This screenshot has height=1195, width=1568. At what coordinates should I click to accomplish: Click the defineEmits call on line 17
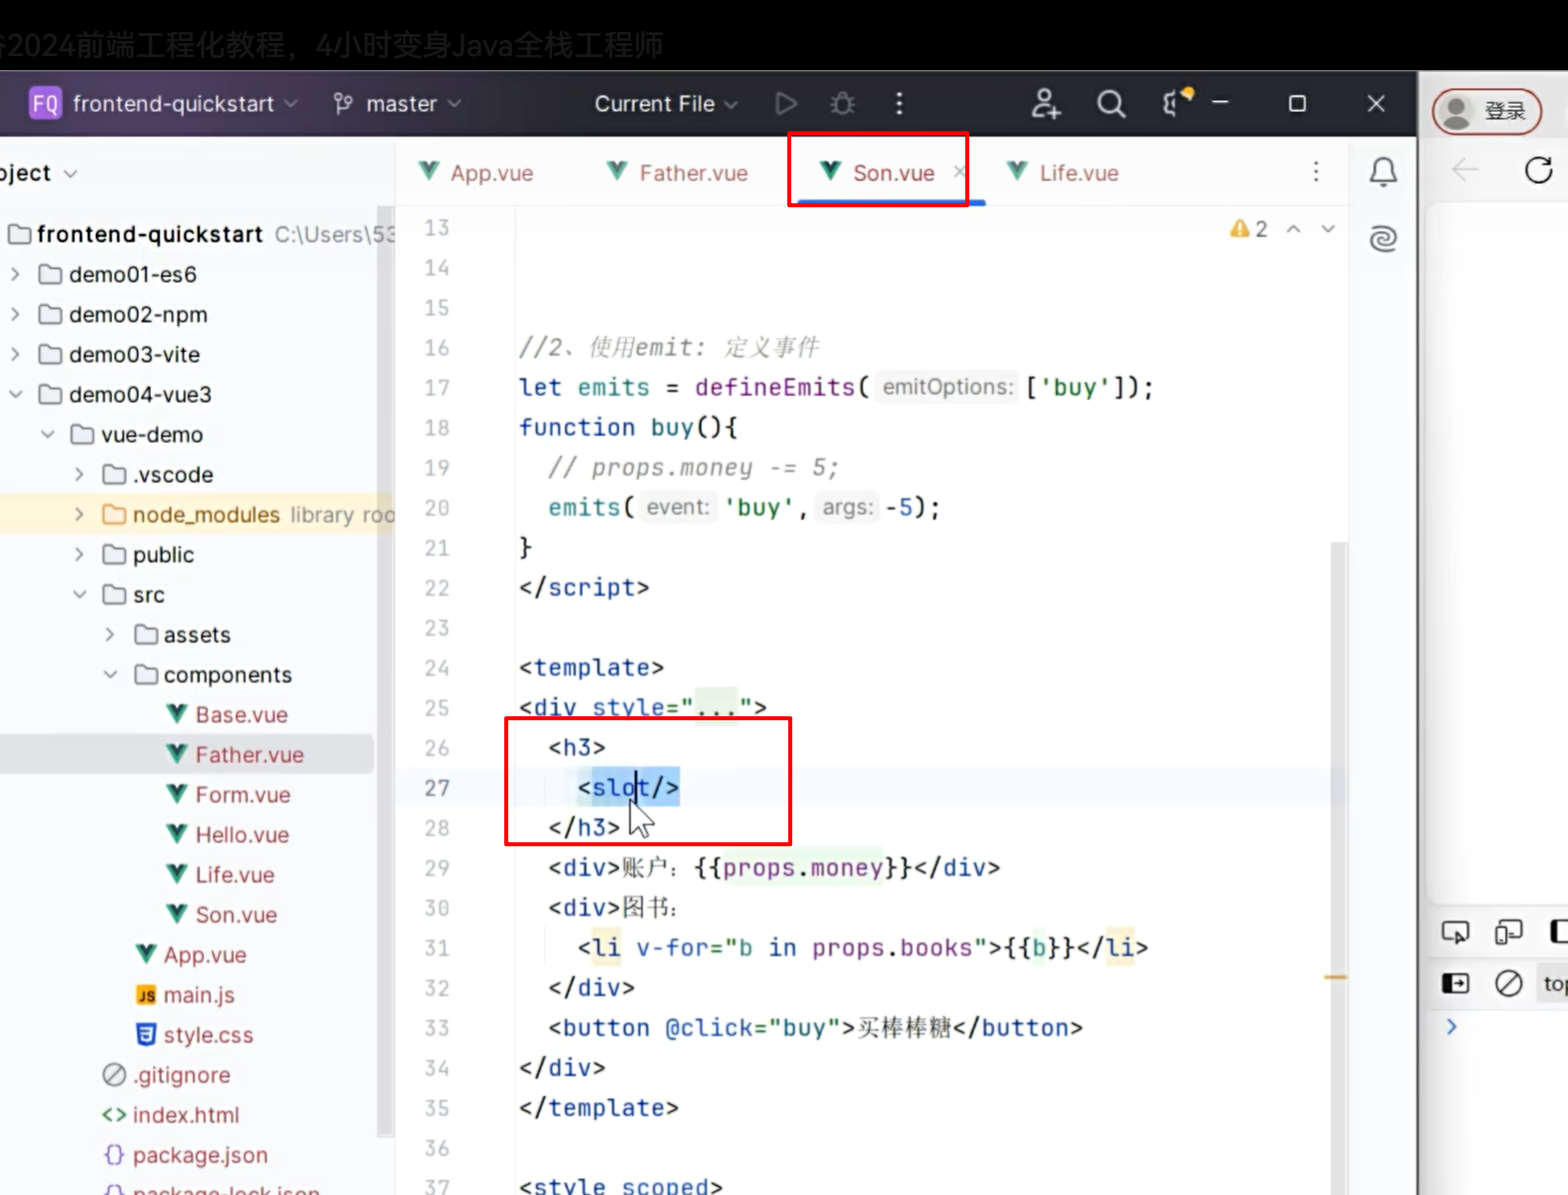[774, 387]
